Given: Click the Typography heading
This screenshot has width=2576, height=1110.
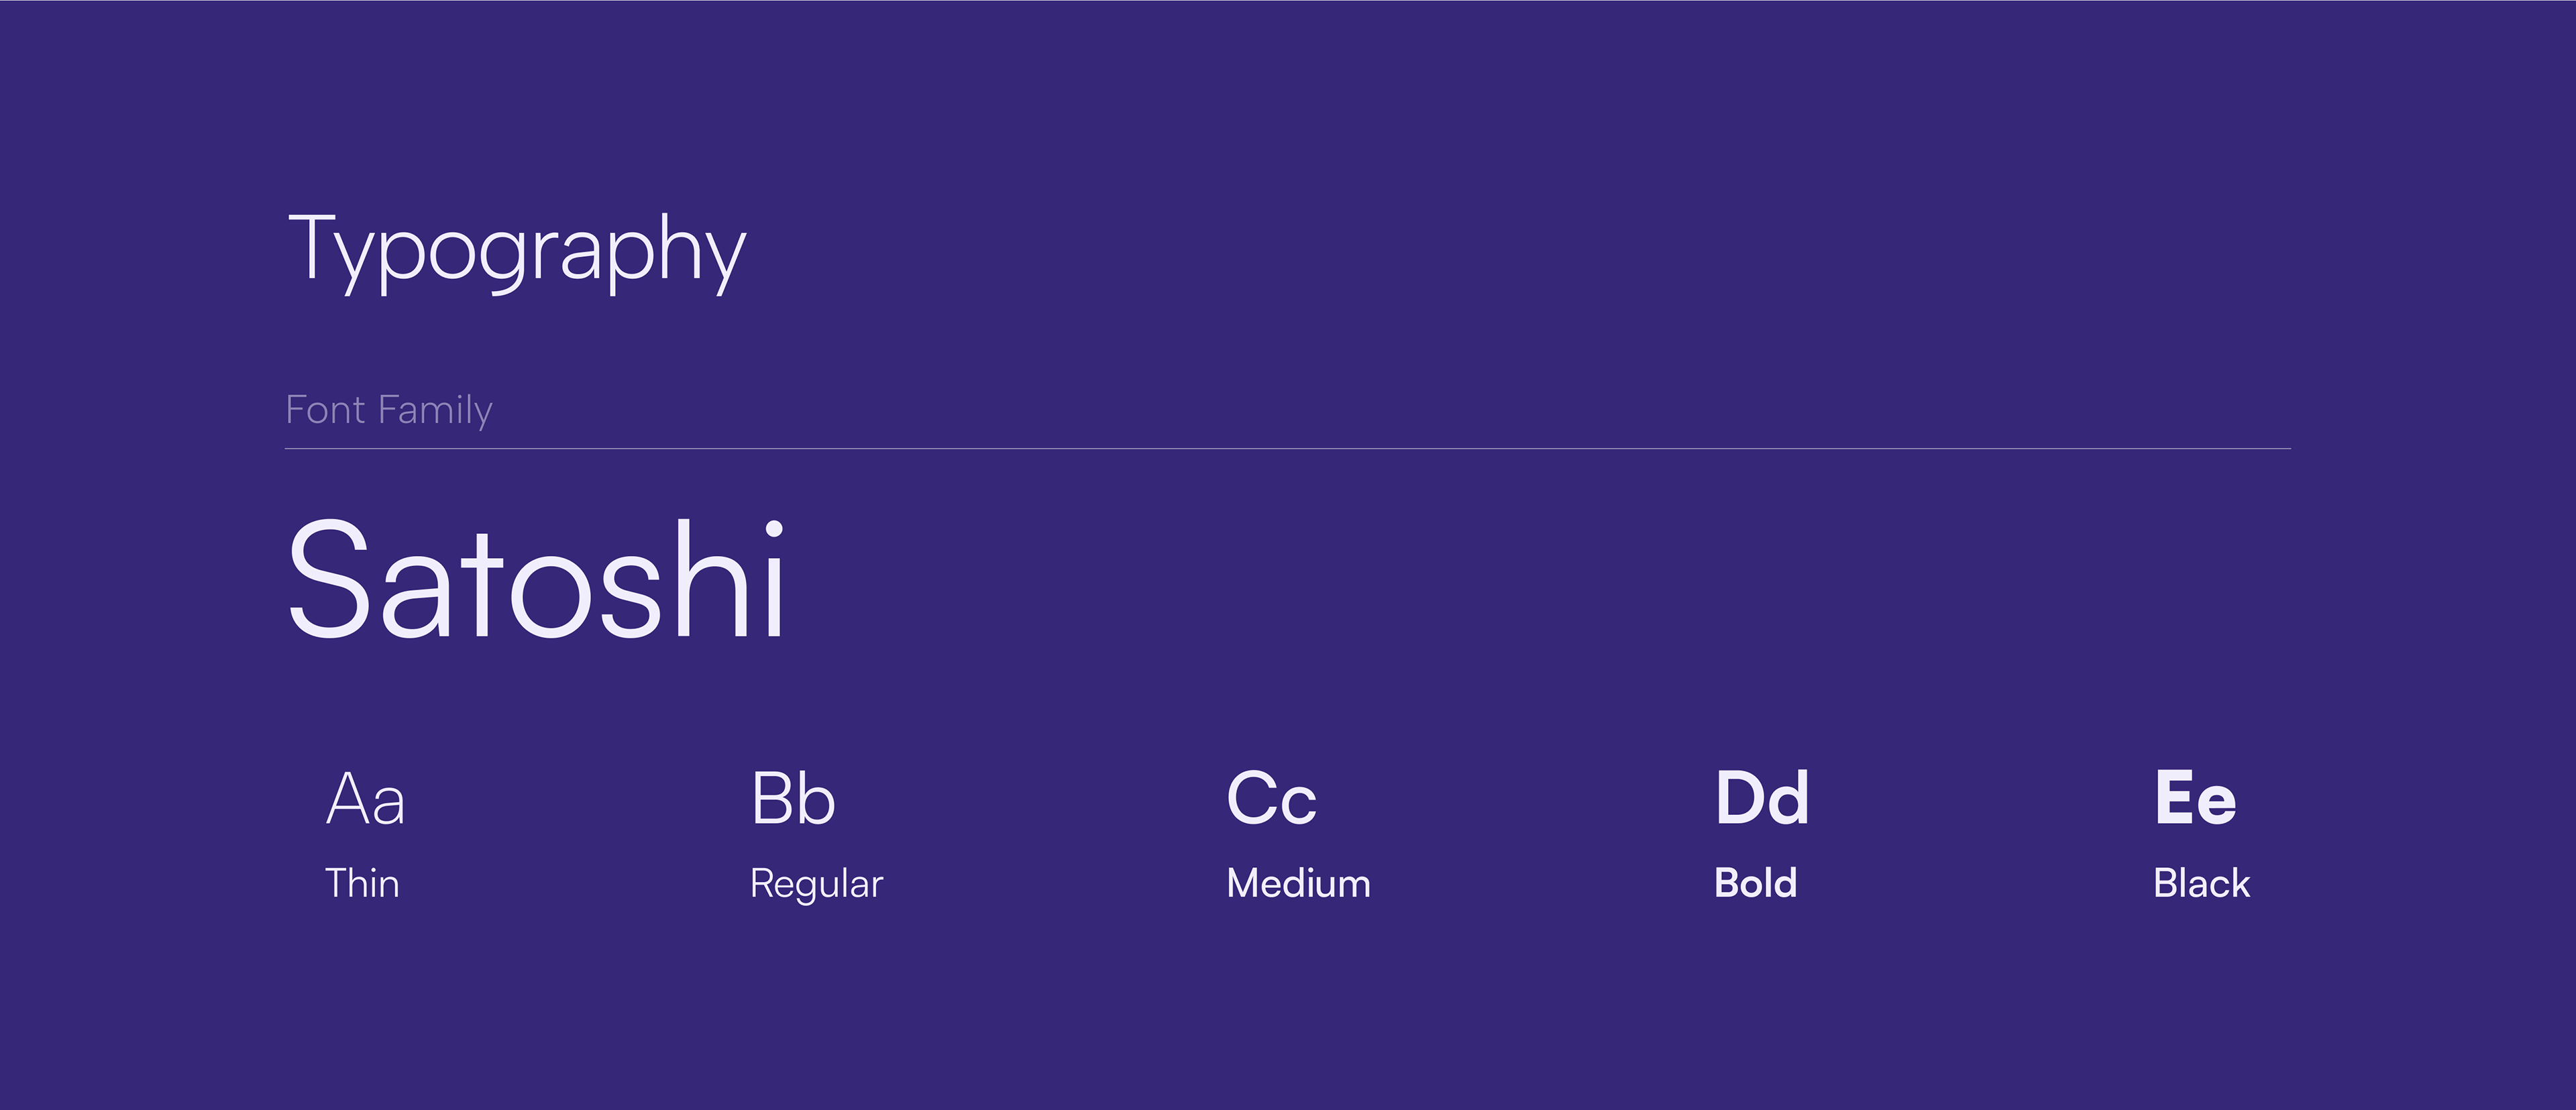Looking at the screenshot, I should point(517,253).
